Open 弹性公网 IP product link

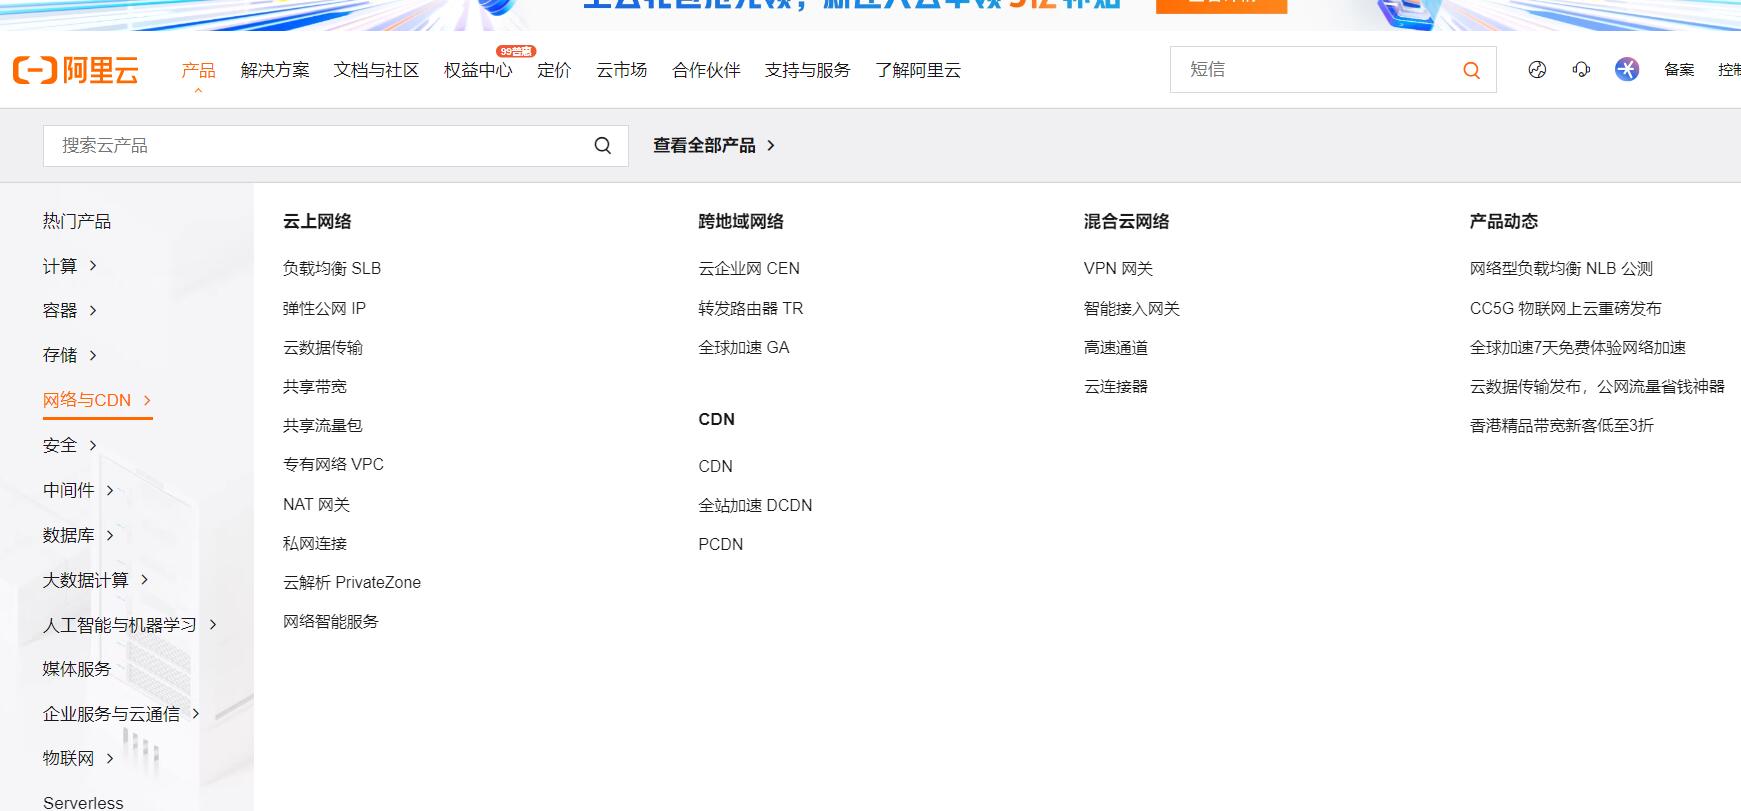(x=324, y=308)
